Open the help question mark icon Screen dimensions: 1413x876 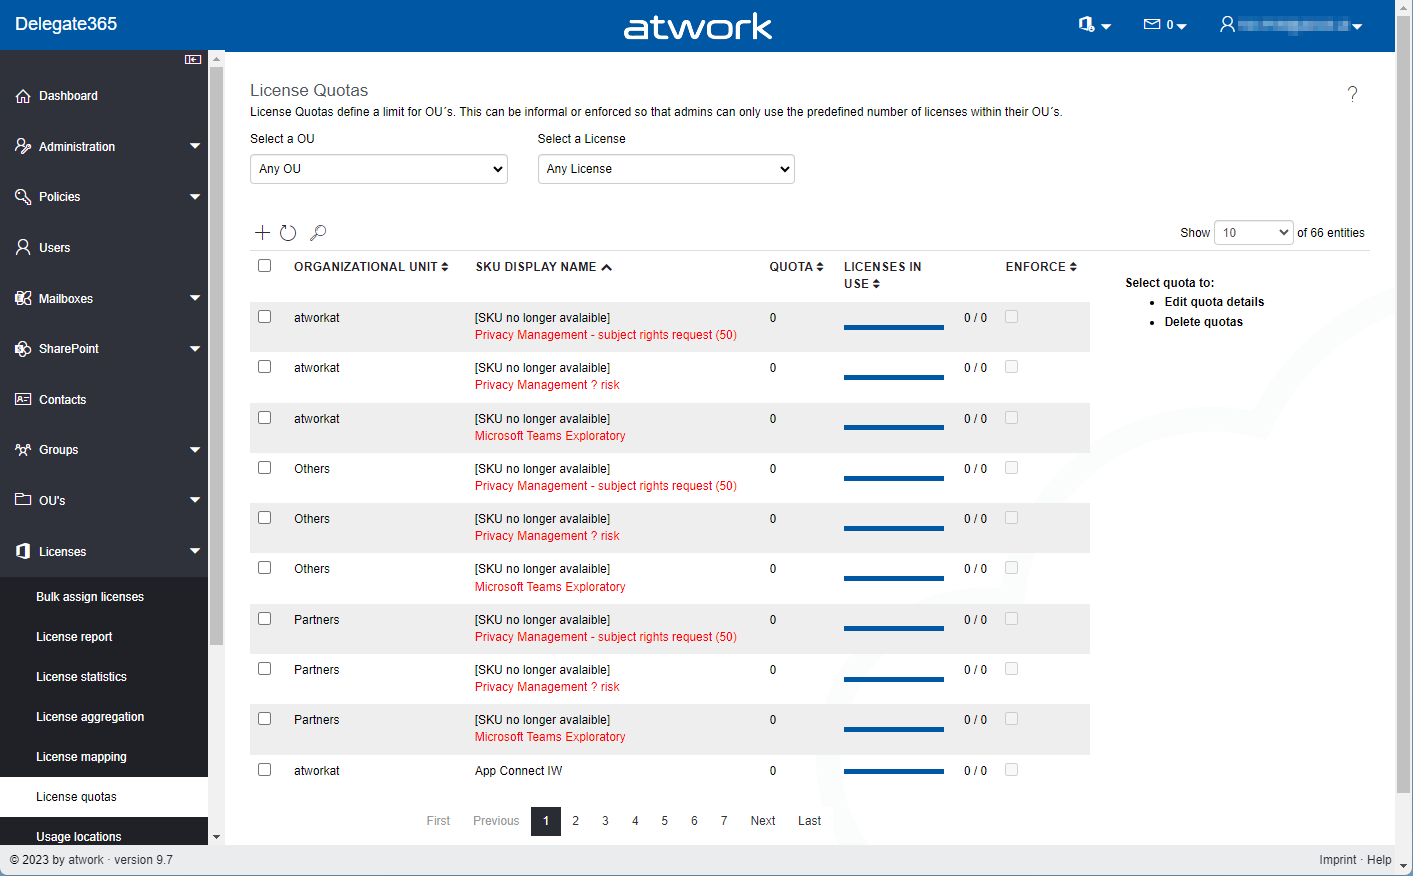pyautogui.click(x=1352, y=94)
